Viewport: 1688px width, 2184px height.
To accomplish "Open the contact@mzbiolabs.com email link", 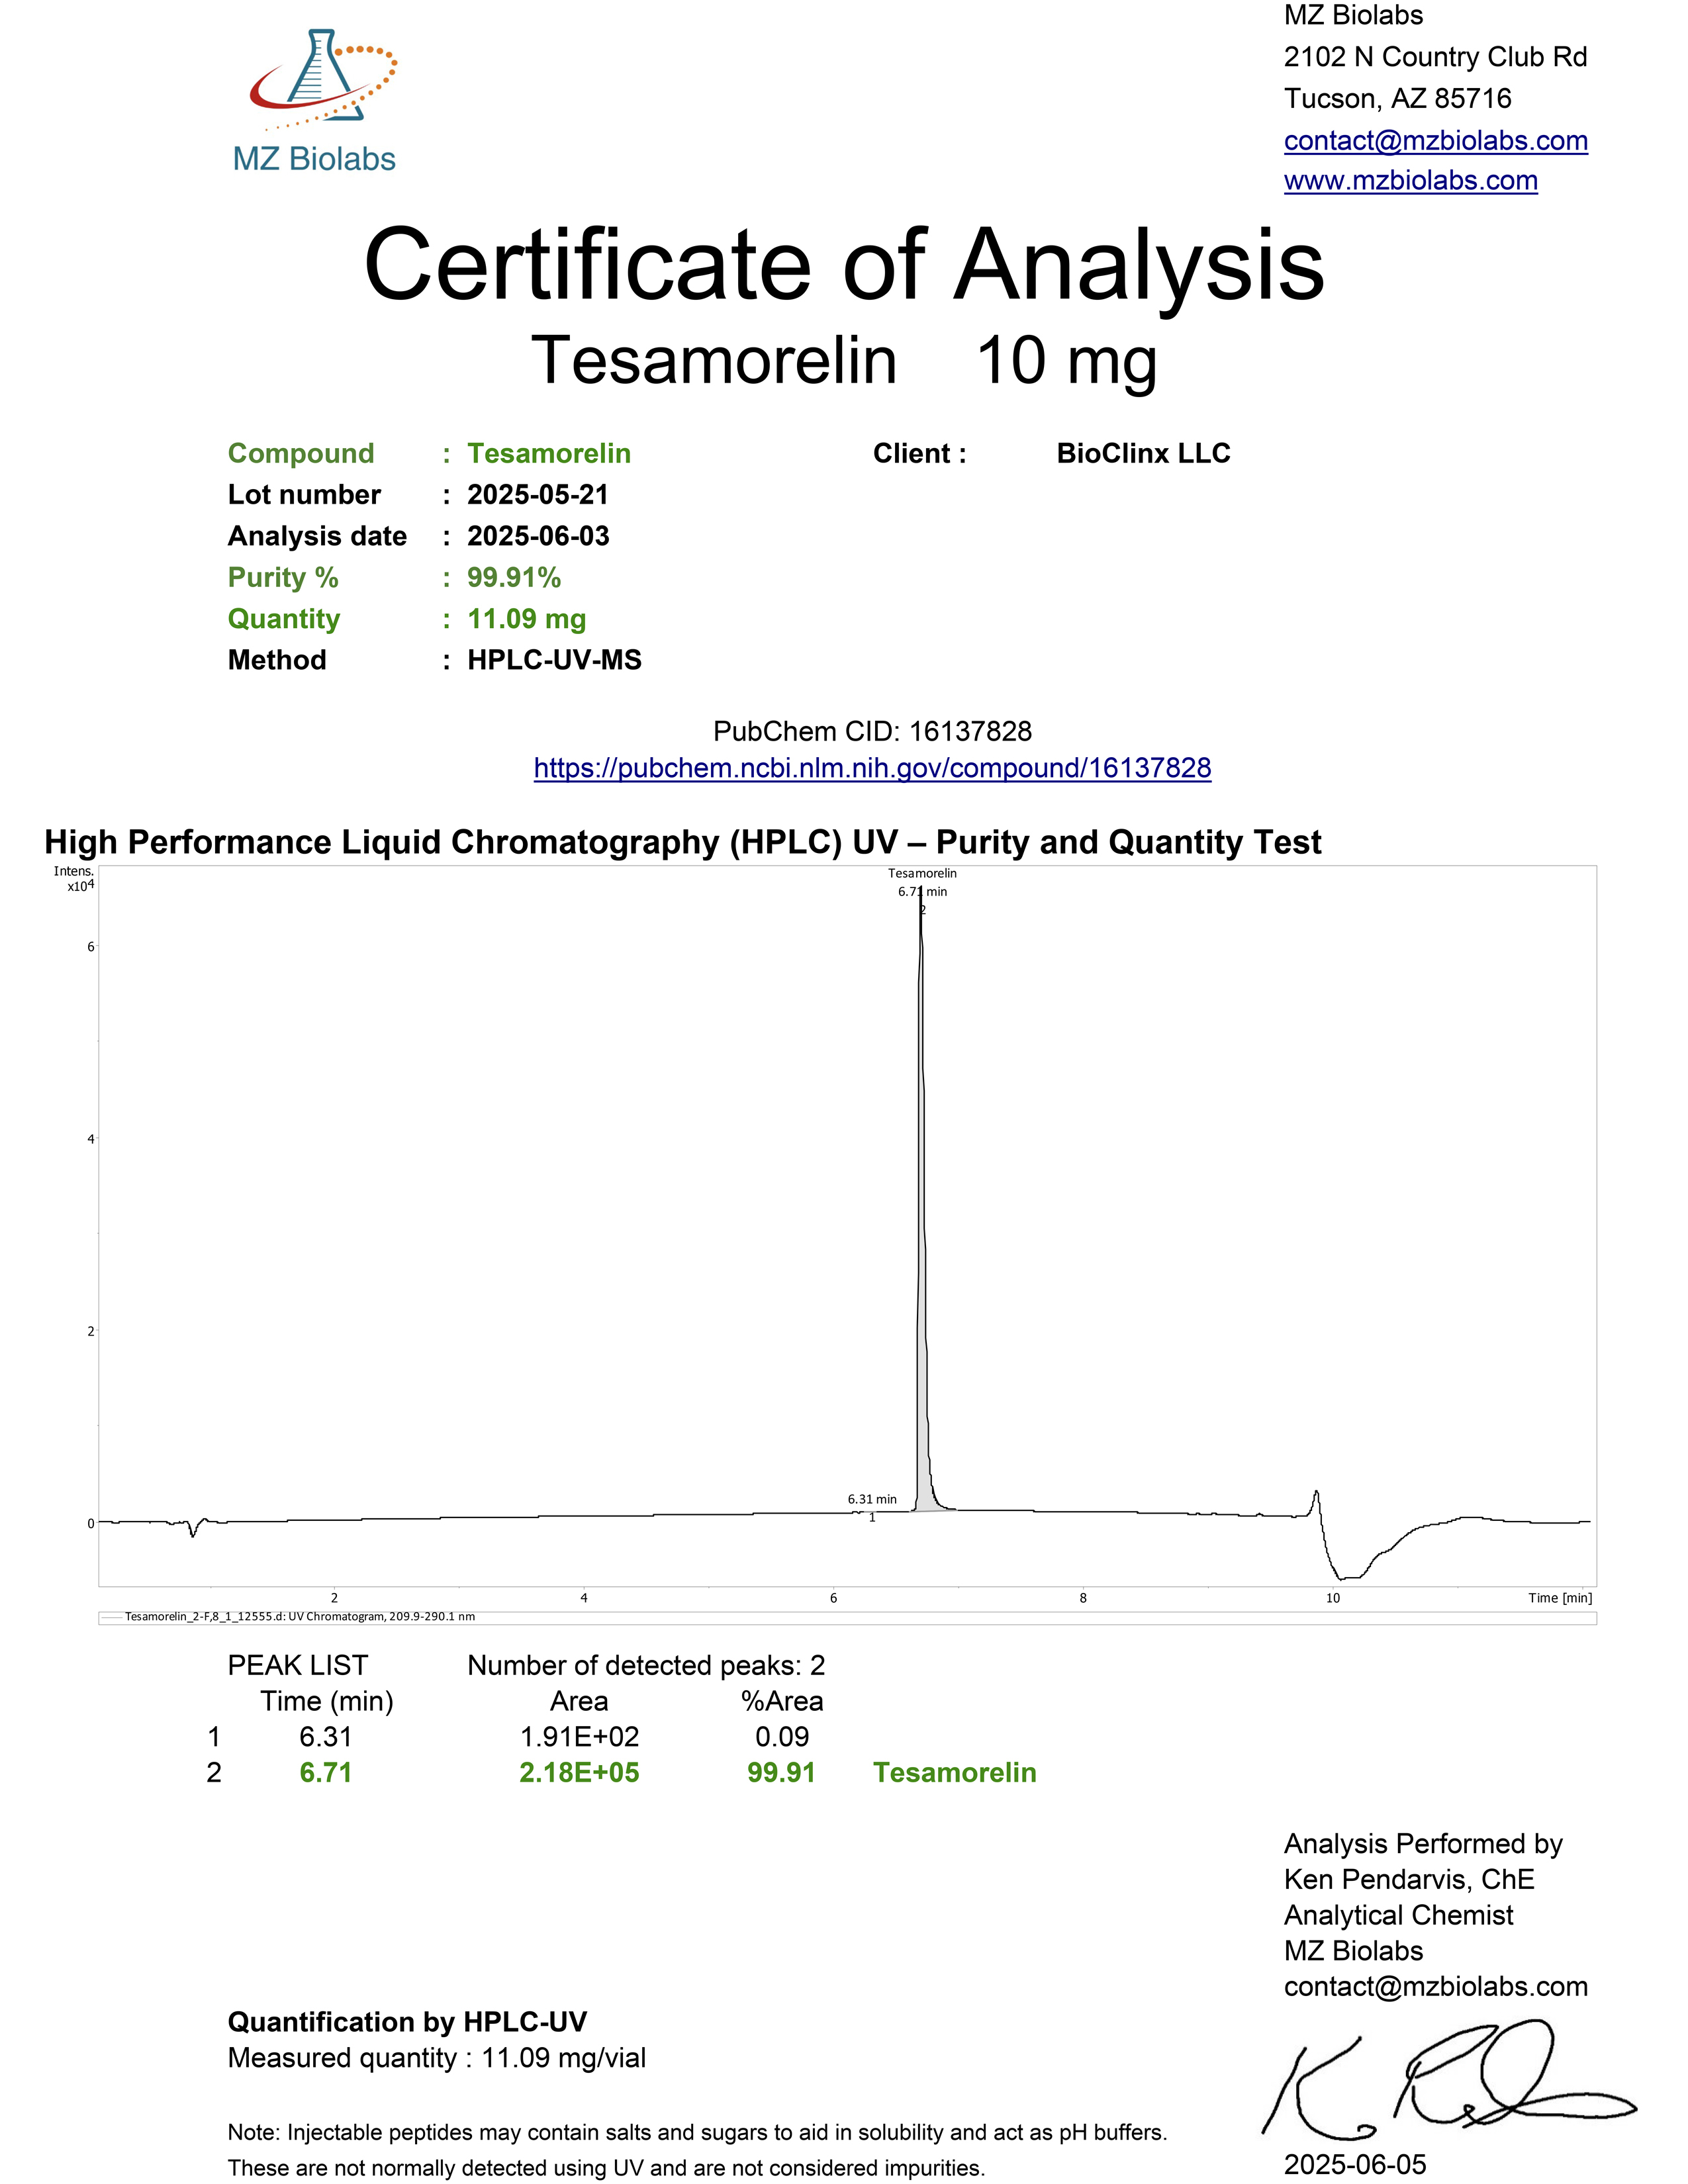I will point(1435,141).
